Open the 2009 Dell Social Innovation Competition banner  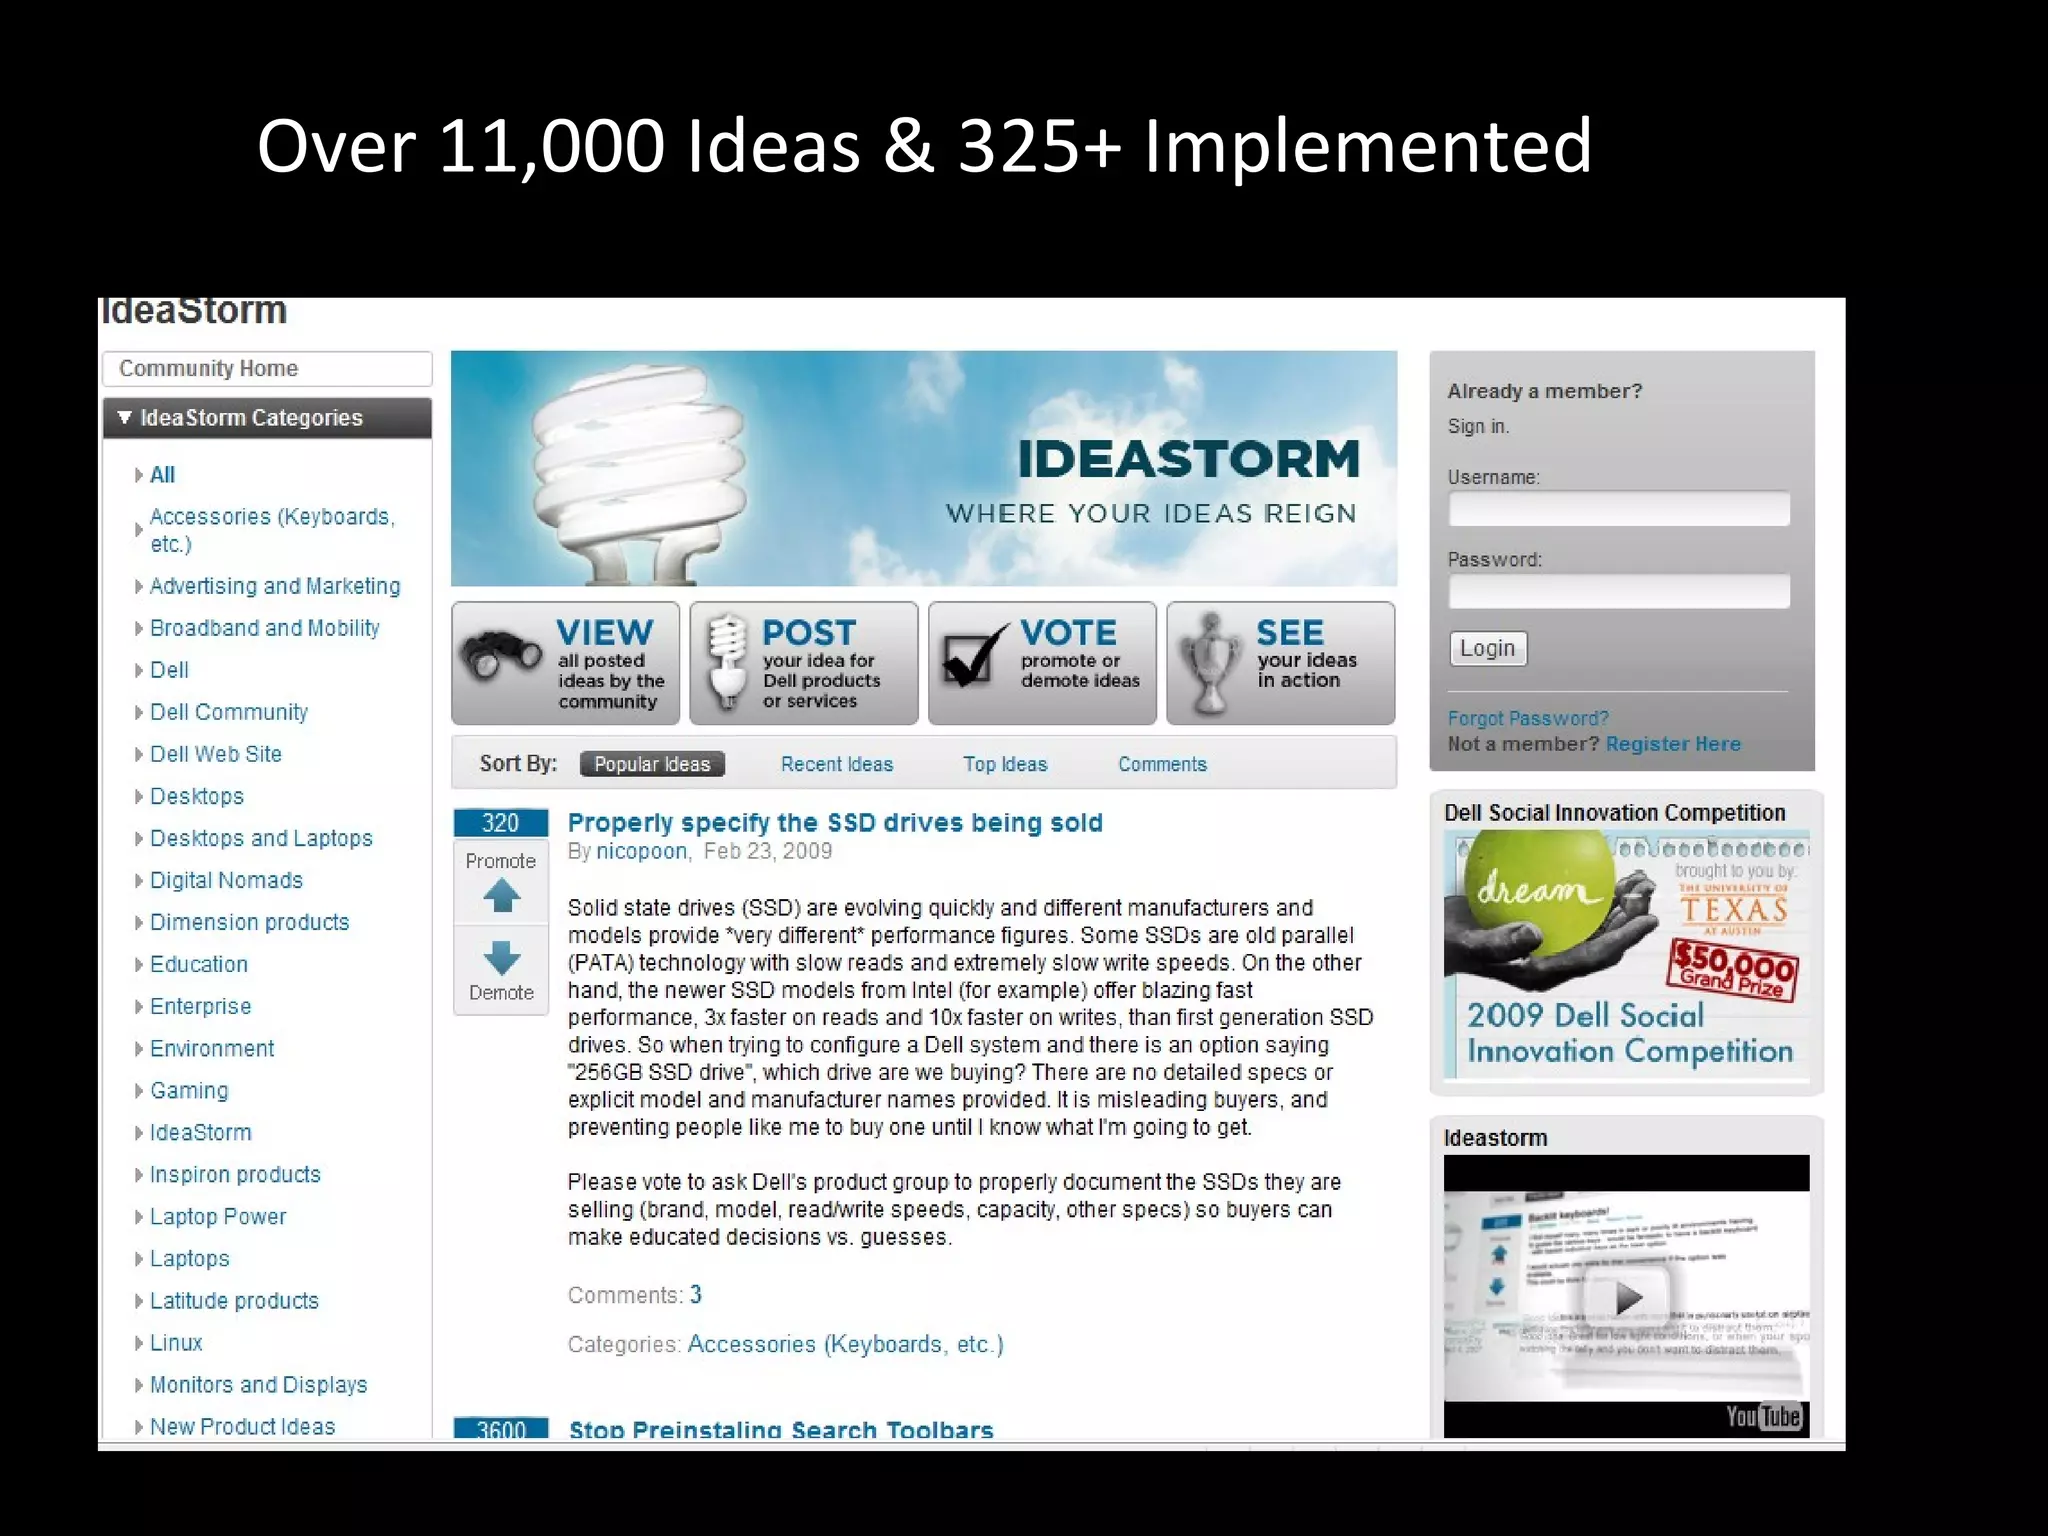(1627, 956)
